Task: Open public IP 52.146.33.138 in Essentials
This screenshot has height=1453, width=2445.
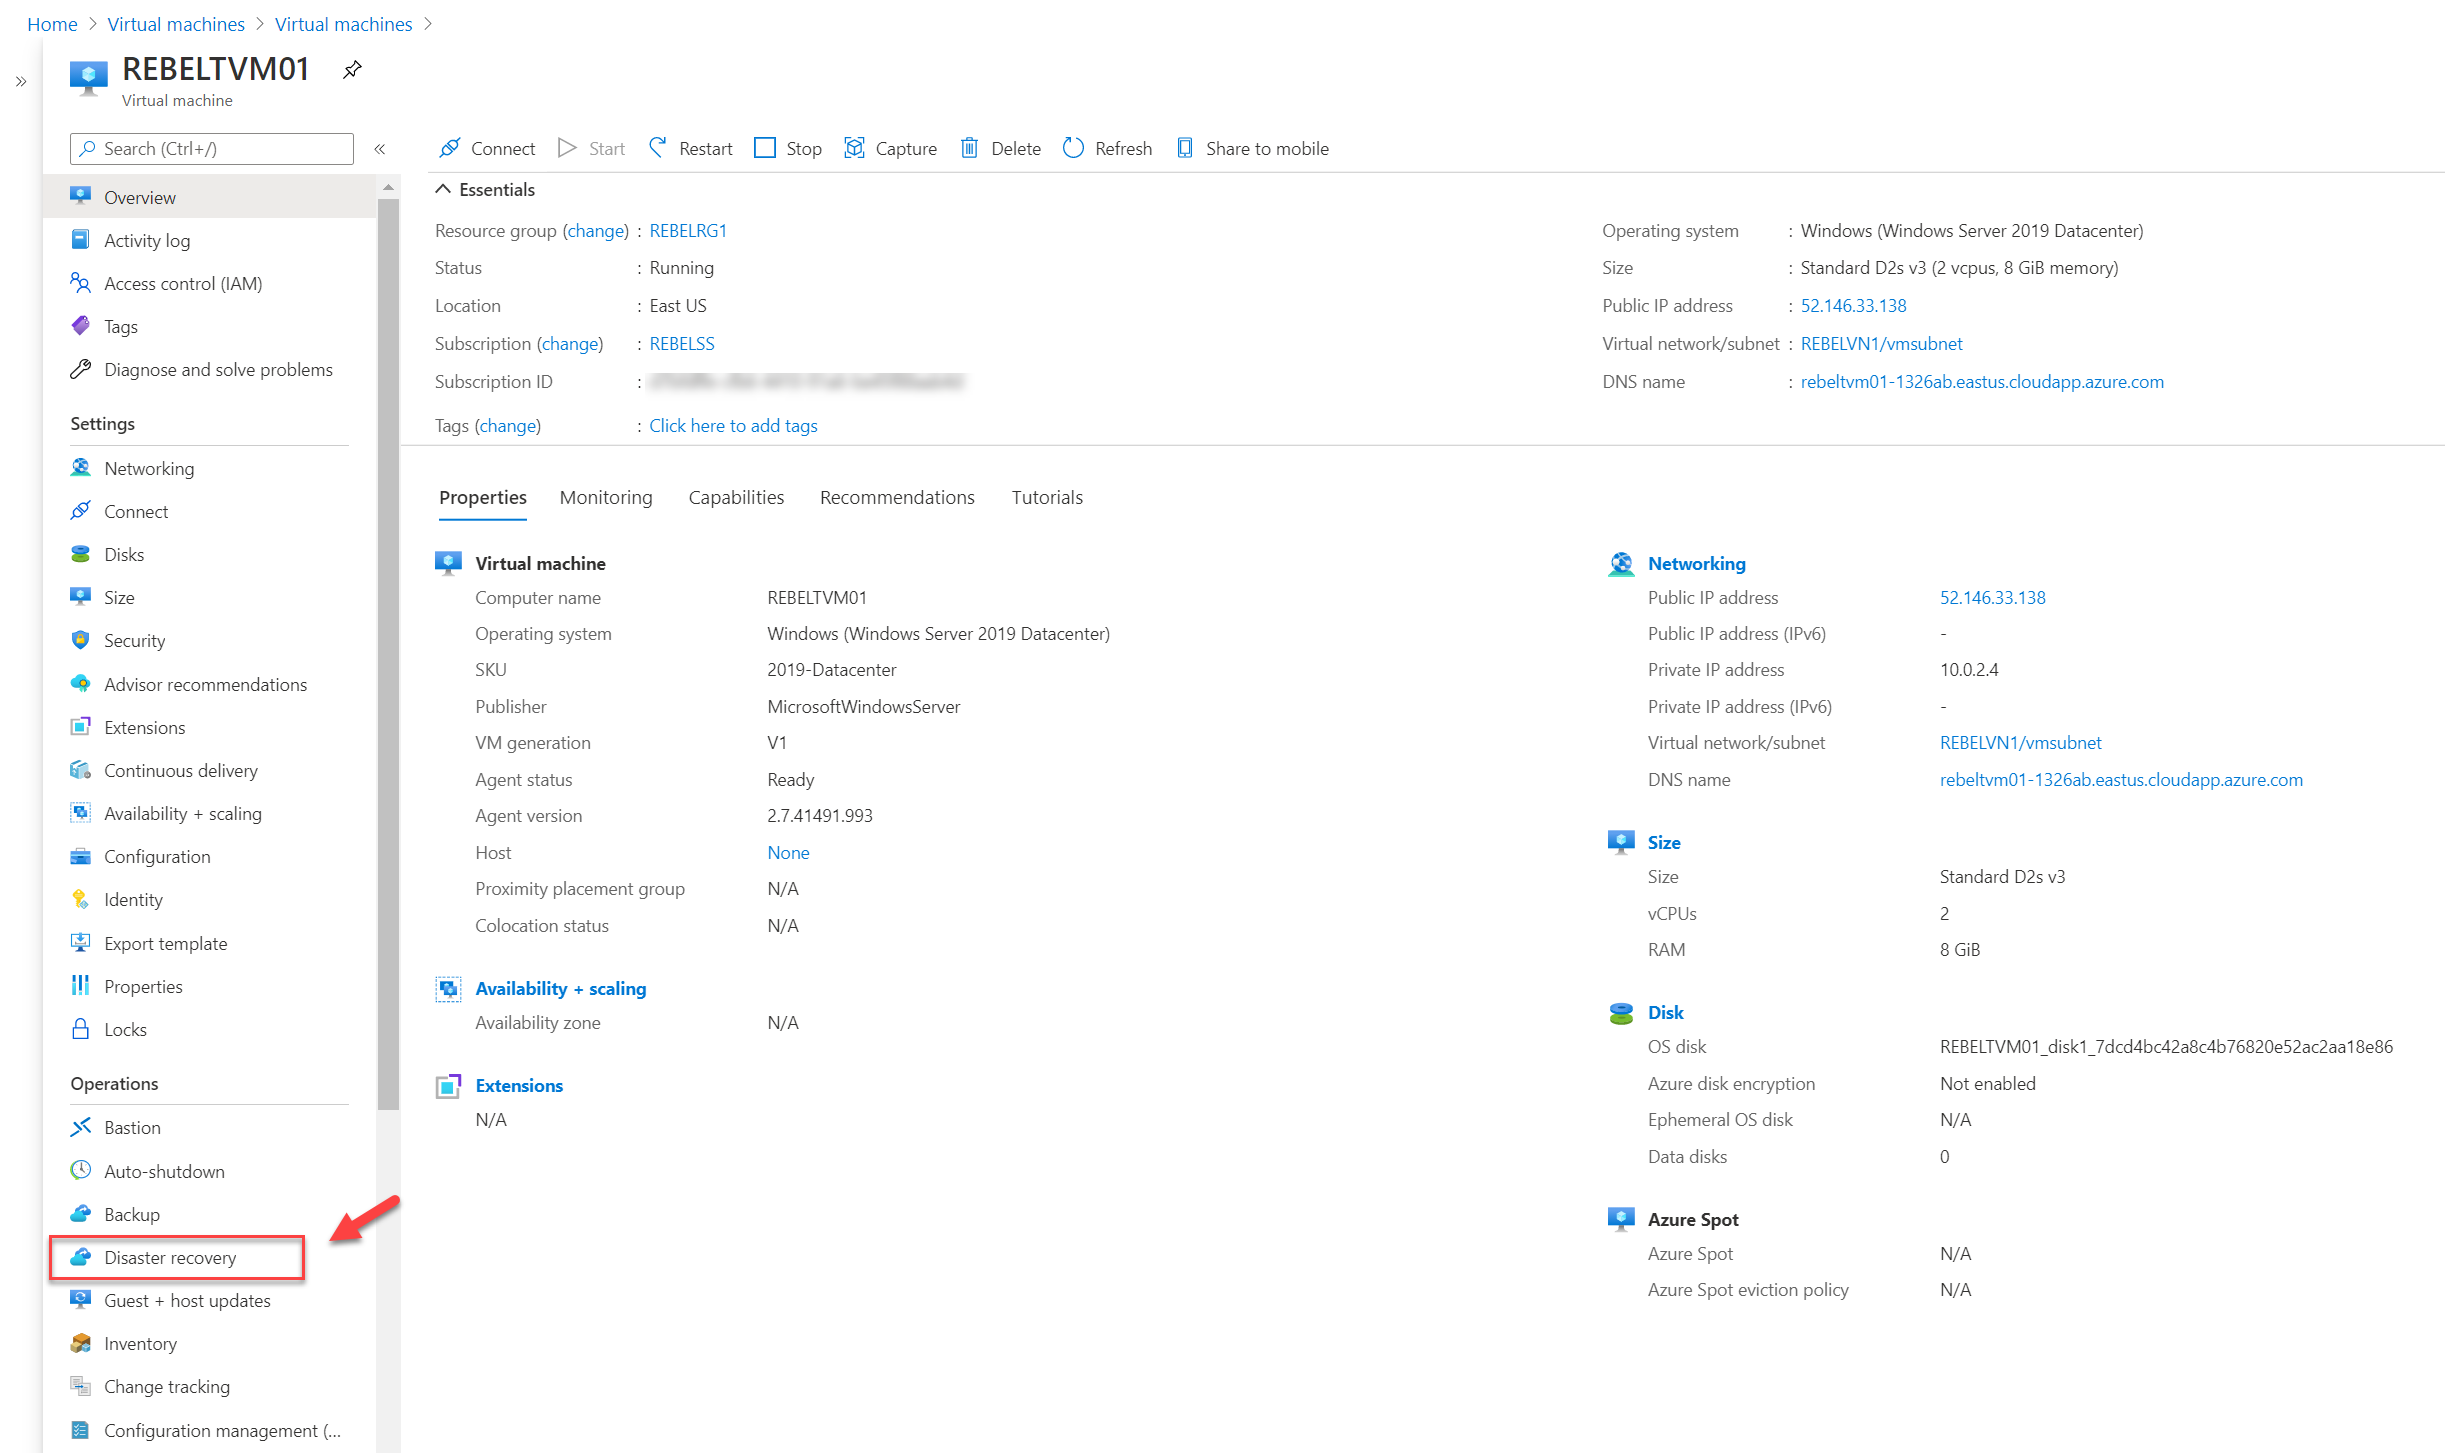Action: (1853, 305)
